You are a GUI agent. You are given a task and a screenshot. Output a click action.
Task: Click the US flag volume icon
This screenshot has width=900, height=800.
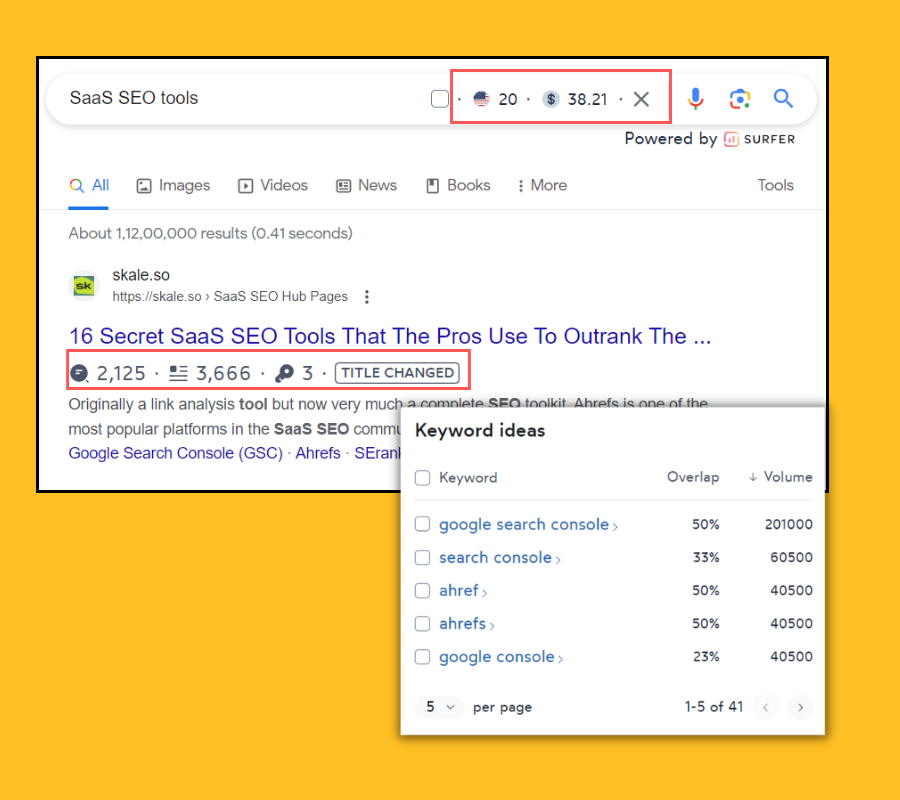pos(481,99)
